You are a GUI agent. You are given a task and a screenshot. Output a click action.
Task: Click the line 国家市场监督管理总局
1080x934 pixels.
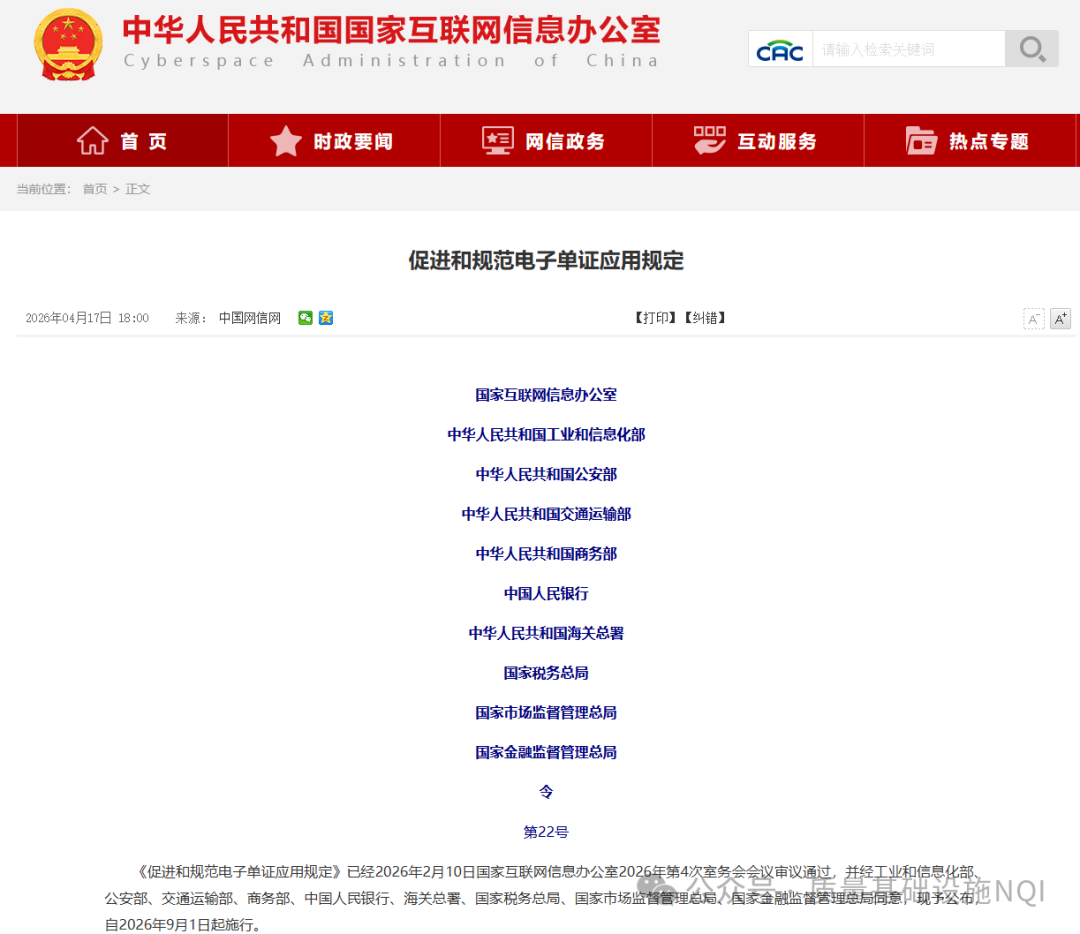[x=546, y=712]
